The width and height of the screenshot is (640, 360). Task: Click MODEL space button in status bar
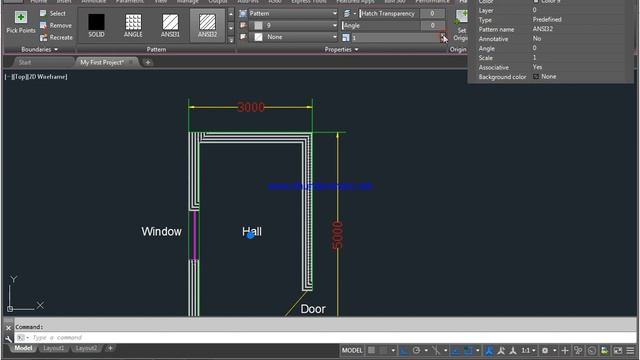pyautogui.click(x=352, y=351)
